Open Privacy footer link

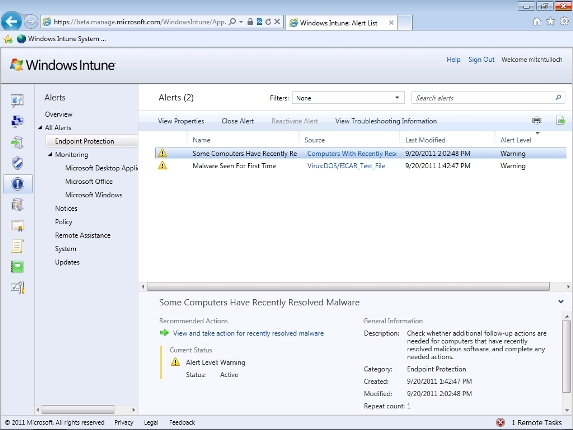pos(124,422)
